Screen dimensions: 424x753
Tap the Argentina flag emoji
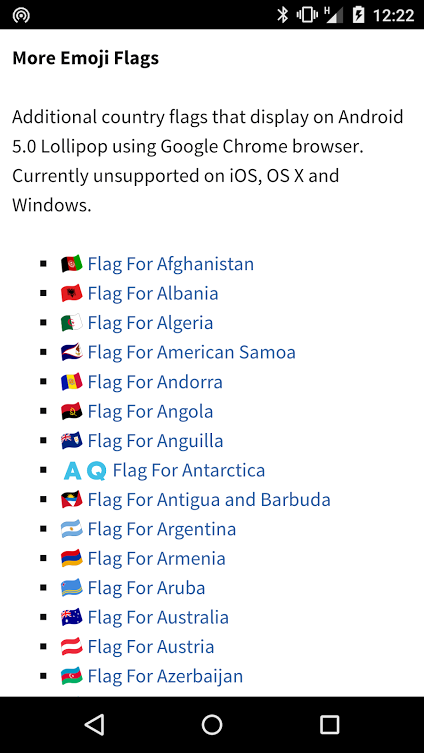coord(72,529)
